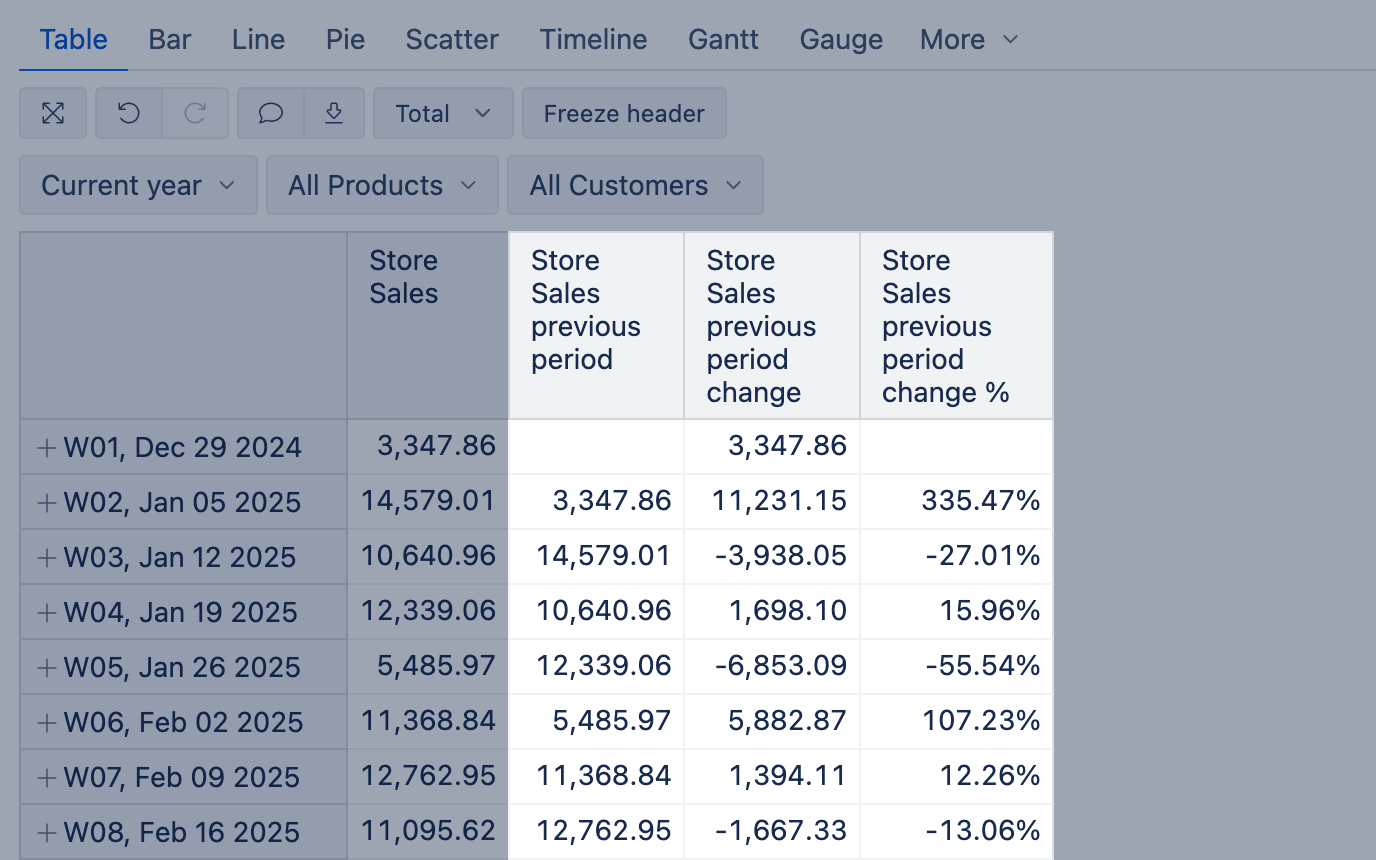The image size is (1376, 860).
Task: Click the undo arrow icon
Action: click(129, 114)
